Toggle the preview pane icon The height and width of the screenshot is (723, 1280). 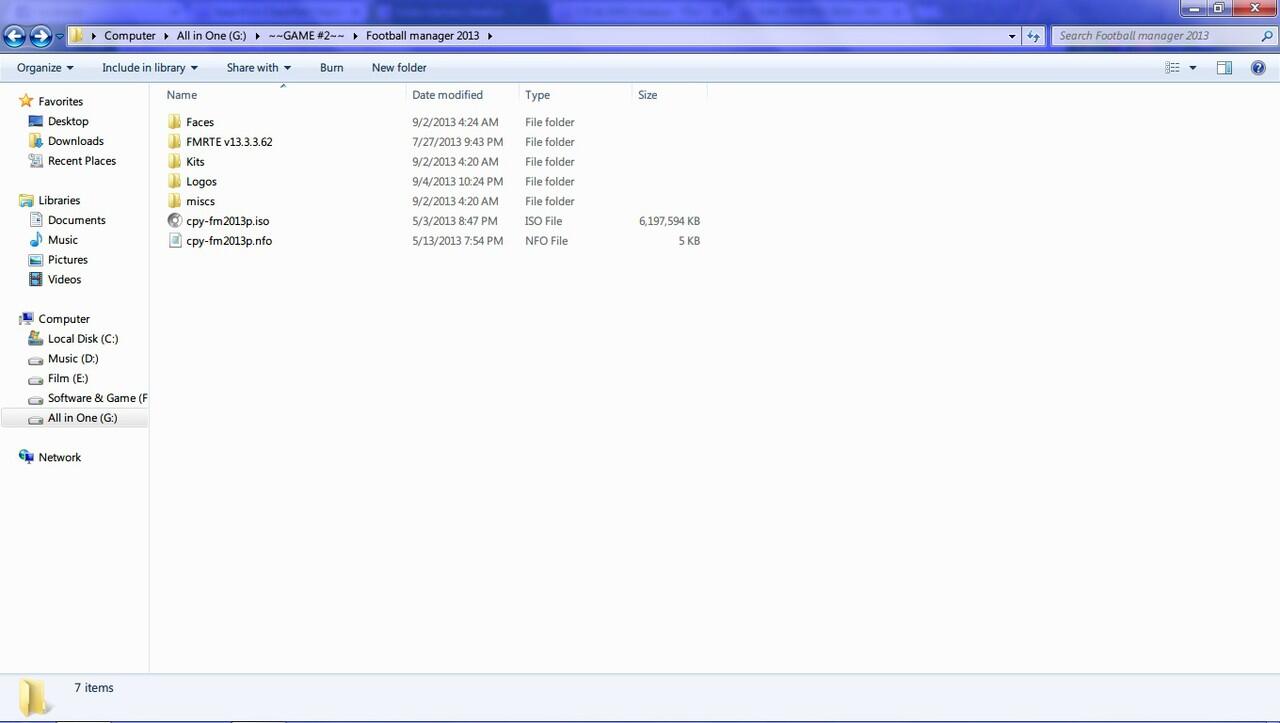tap(1224, 68)
